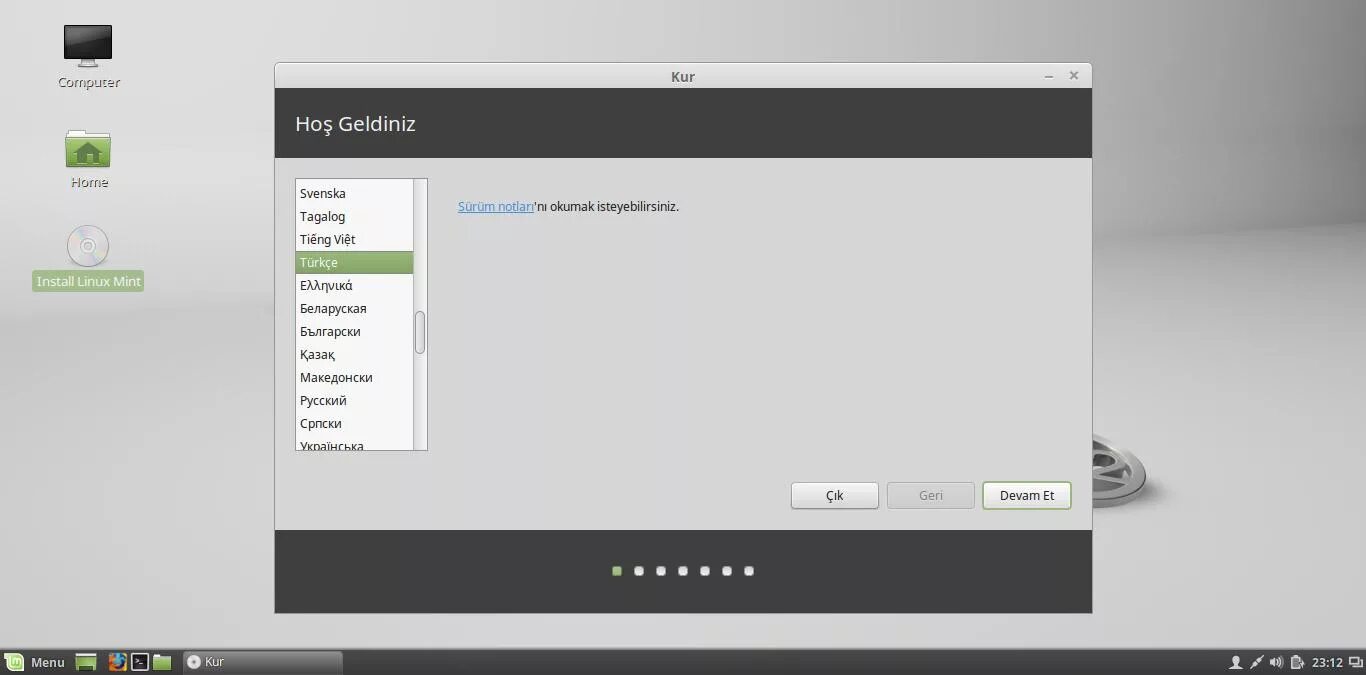Viewport: 1366px width, 675px height.
Task: Select the Install Linux Mint disc icon
Action: pyautogui.click(x=88, y=246)
